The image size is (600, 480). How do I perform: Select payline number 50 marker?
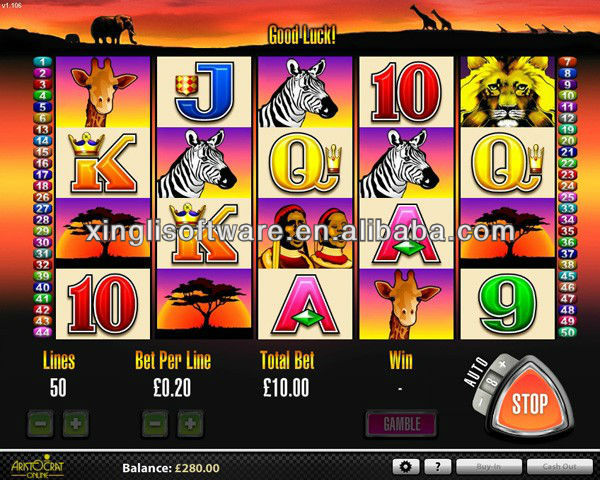pyautogui.click(x=567, y=332)
